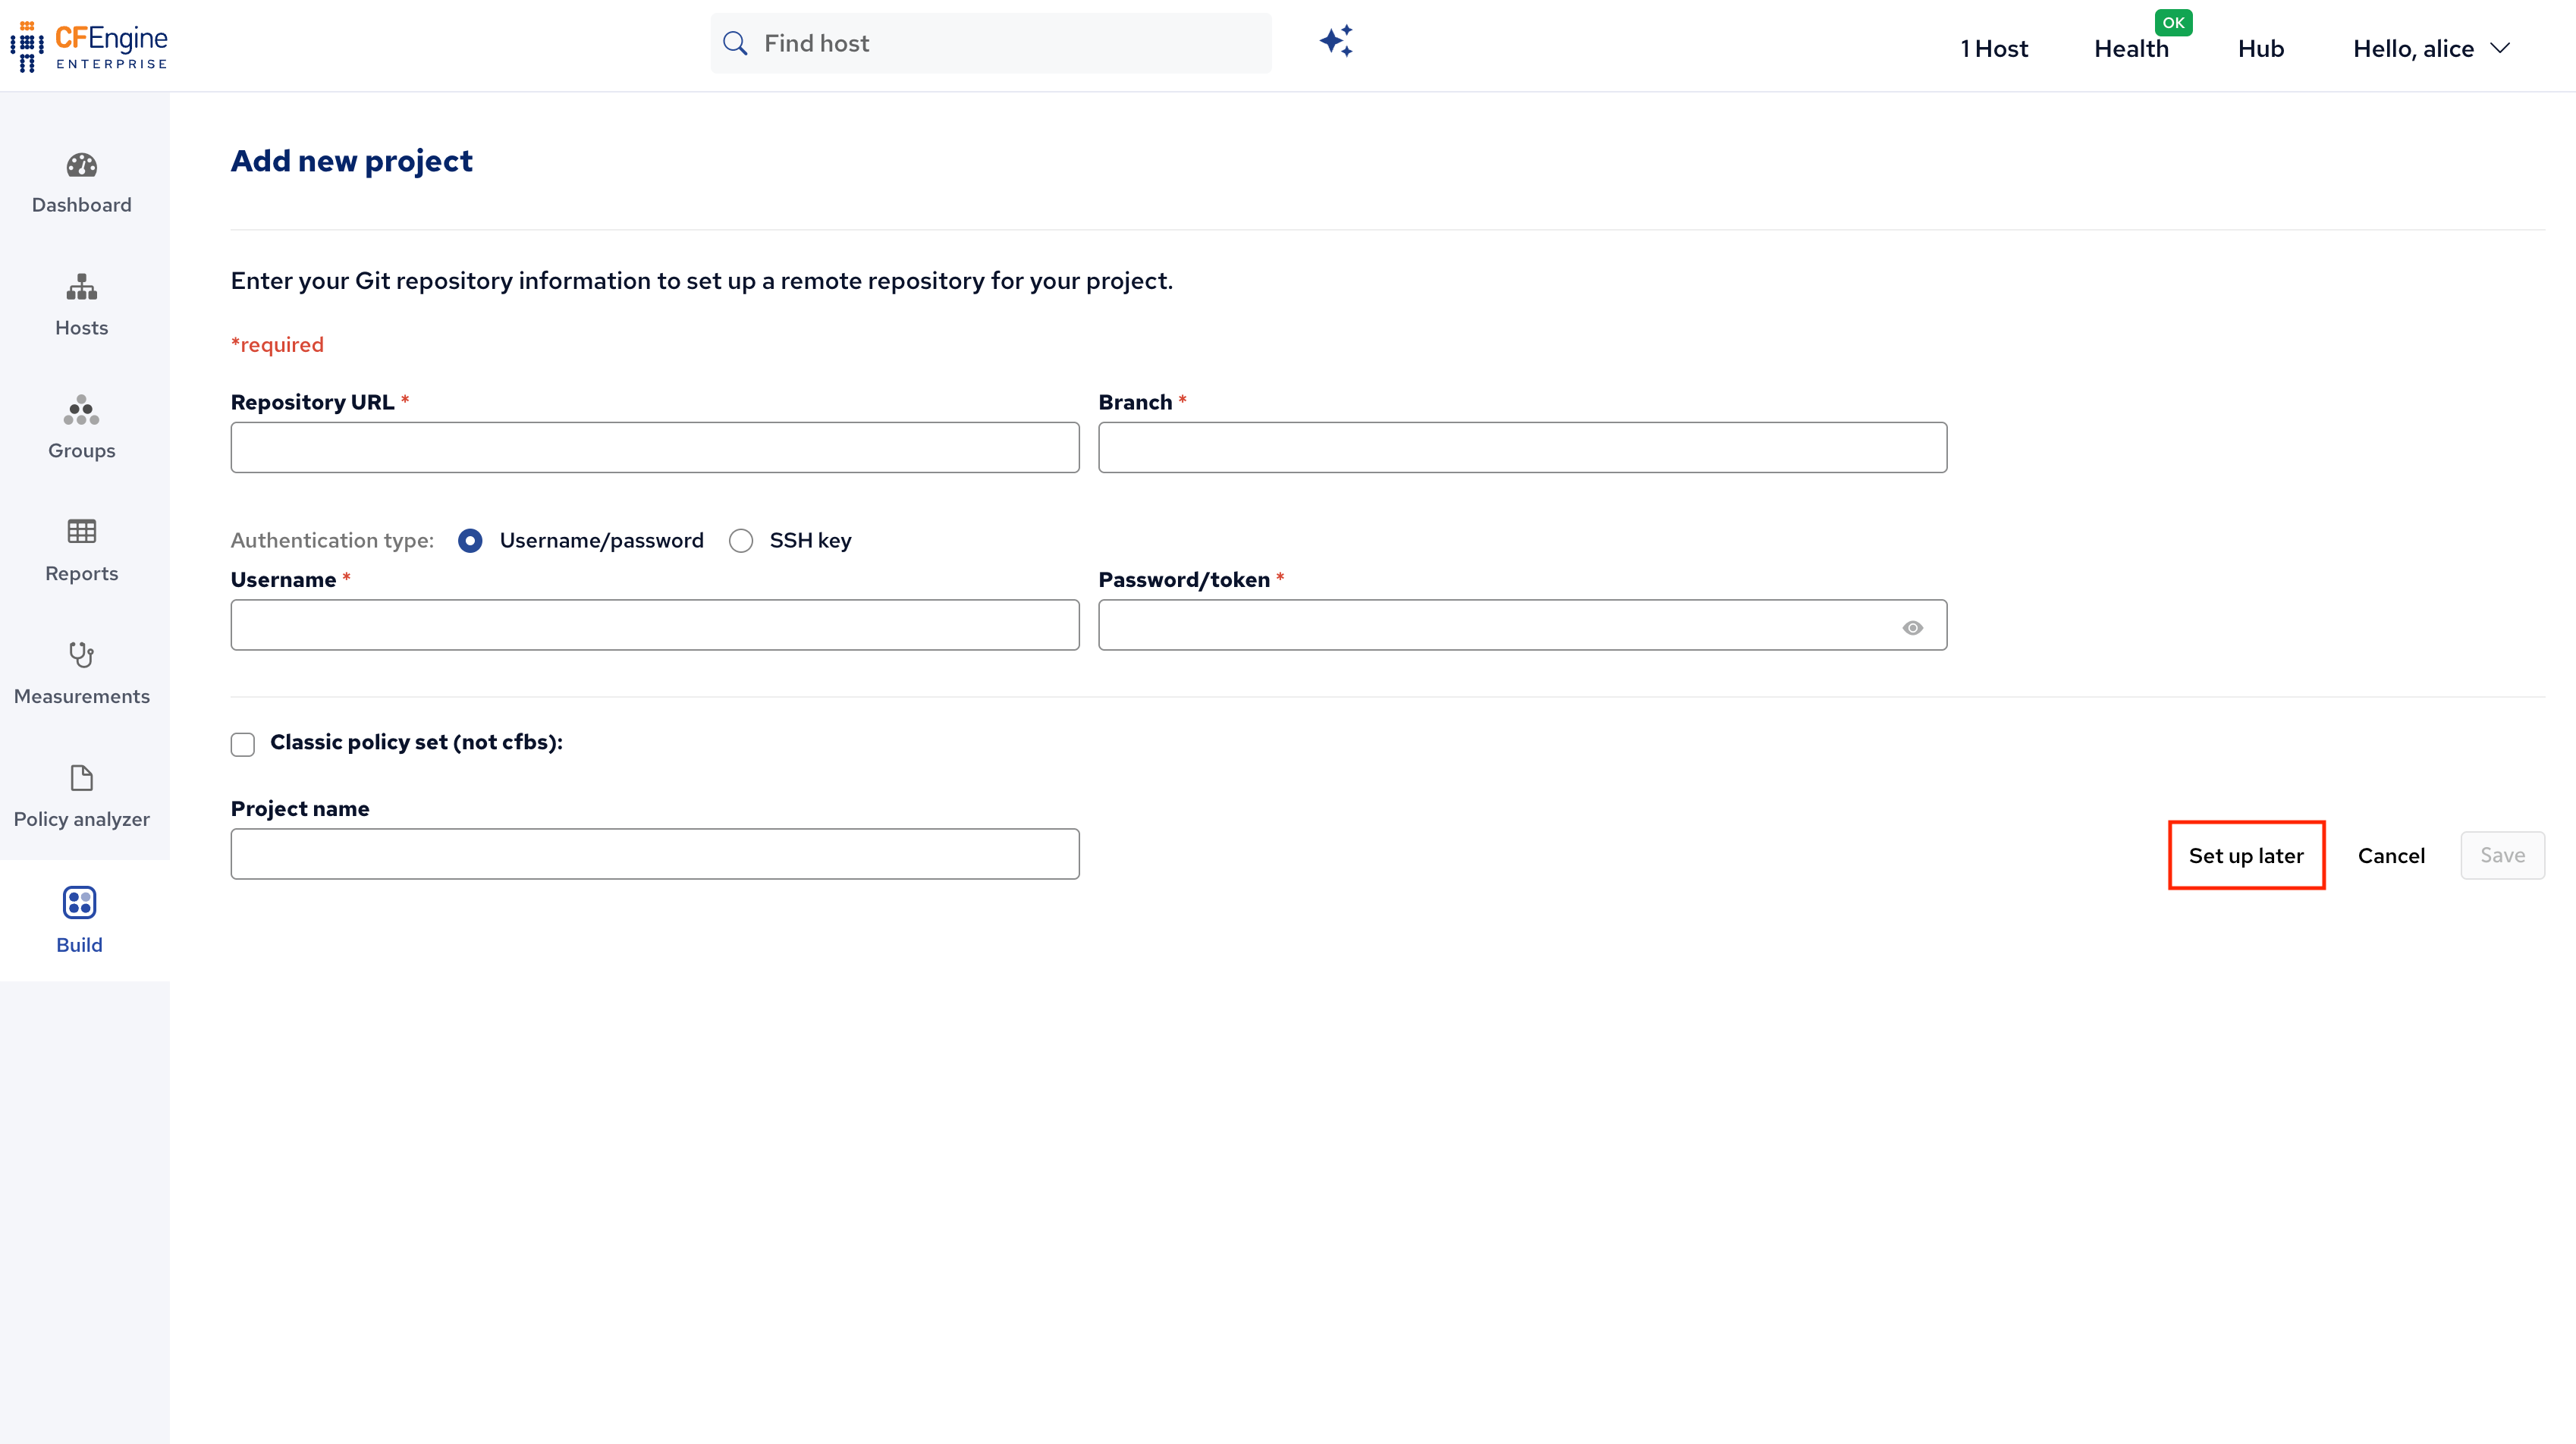This screenshot has width=2576, height=1444.
Task: Expand the Hello, alice user menu
Action: point(2431,48)
